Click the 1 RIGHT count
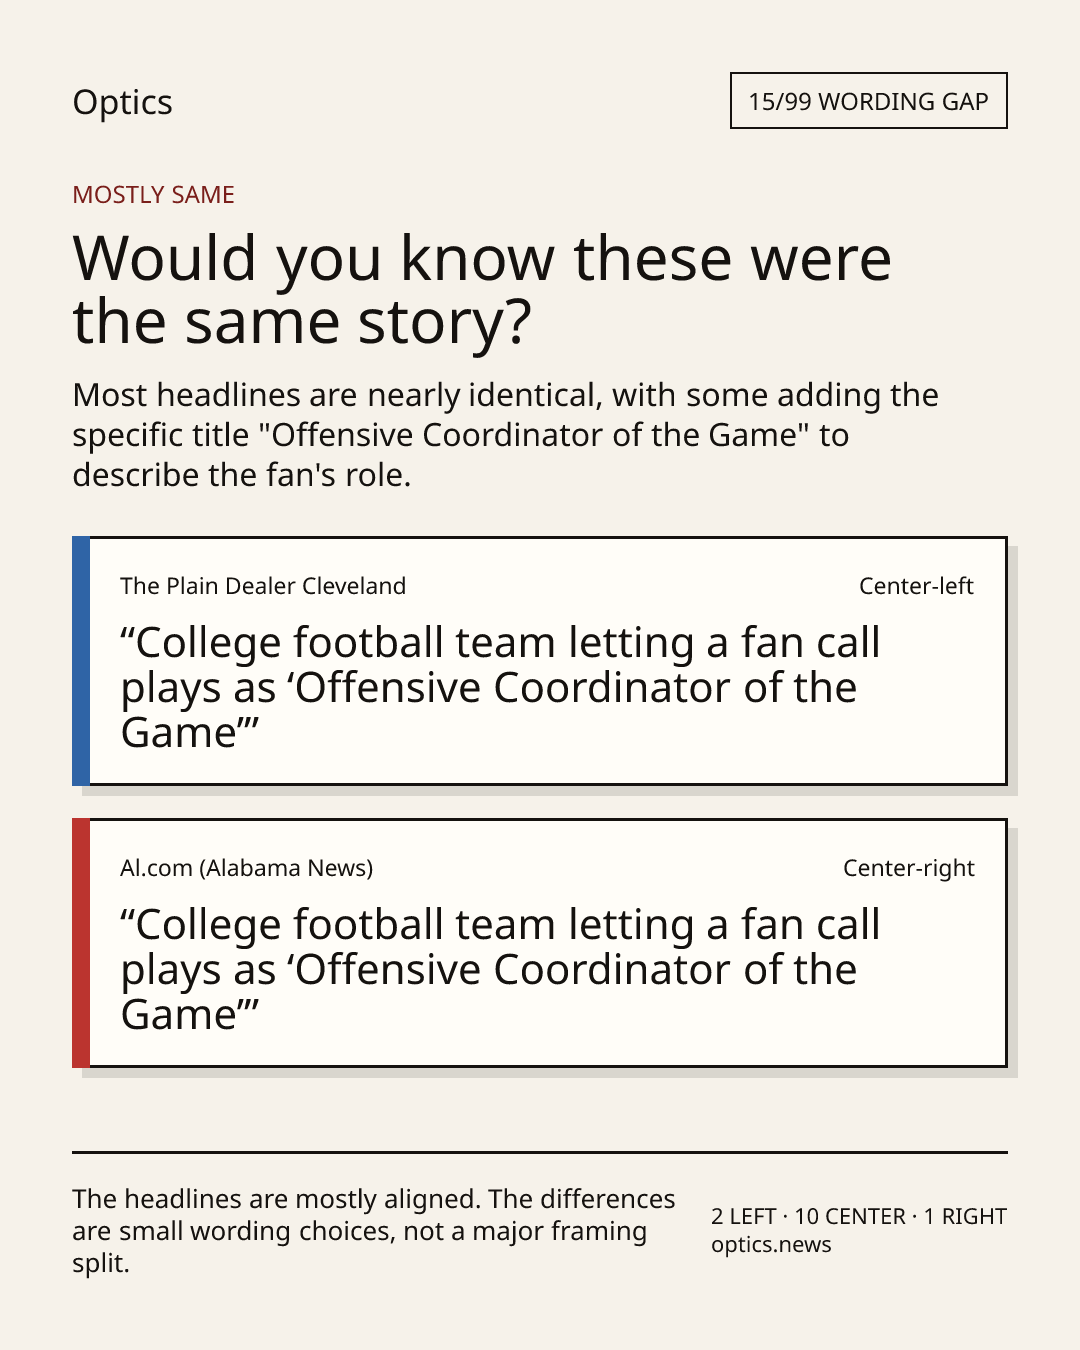The height and width of the screenshot is (1350, 1080). pyautogui.click(x=965, y=1217)
